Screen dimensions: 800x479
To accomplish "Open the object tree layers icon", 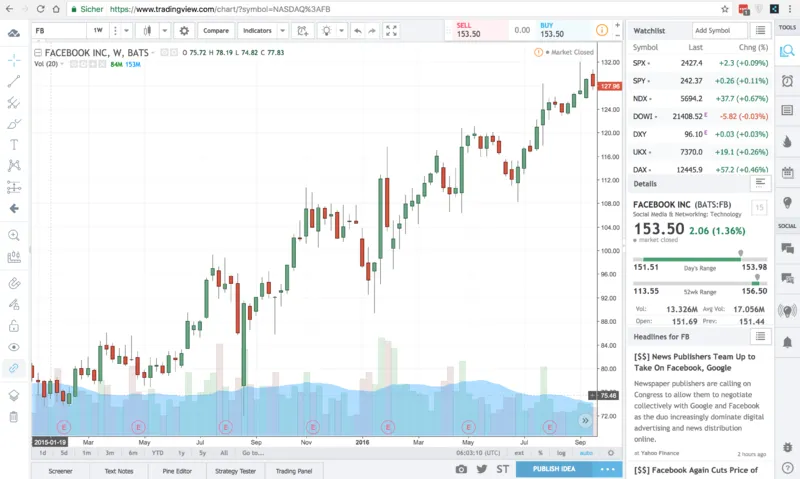I will 14,395.
